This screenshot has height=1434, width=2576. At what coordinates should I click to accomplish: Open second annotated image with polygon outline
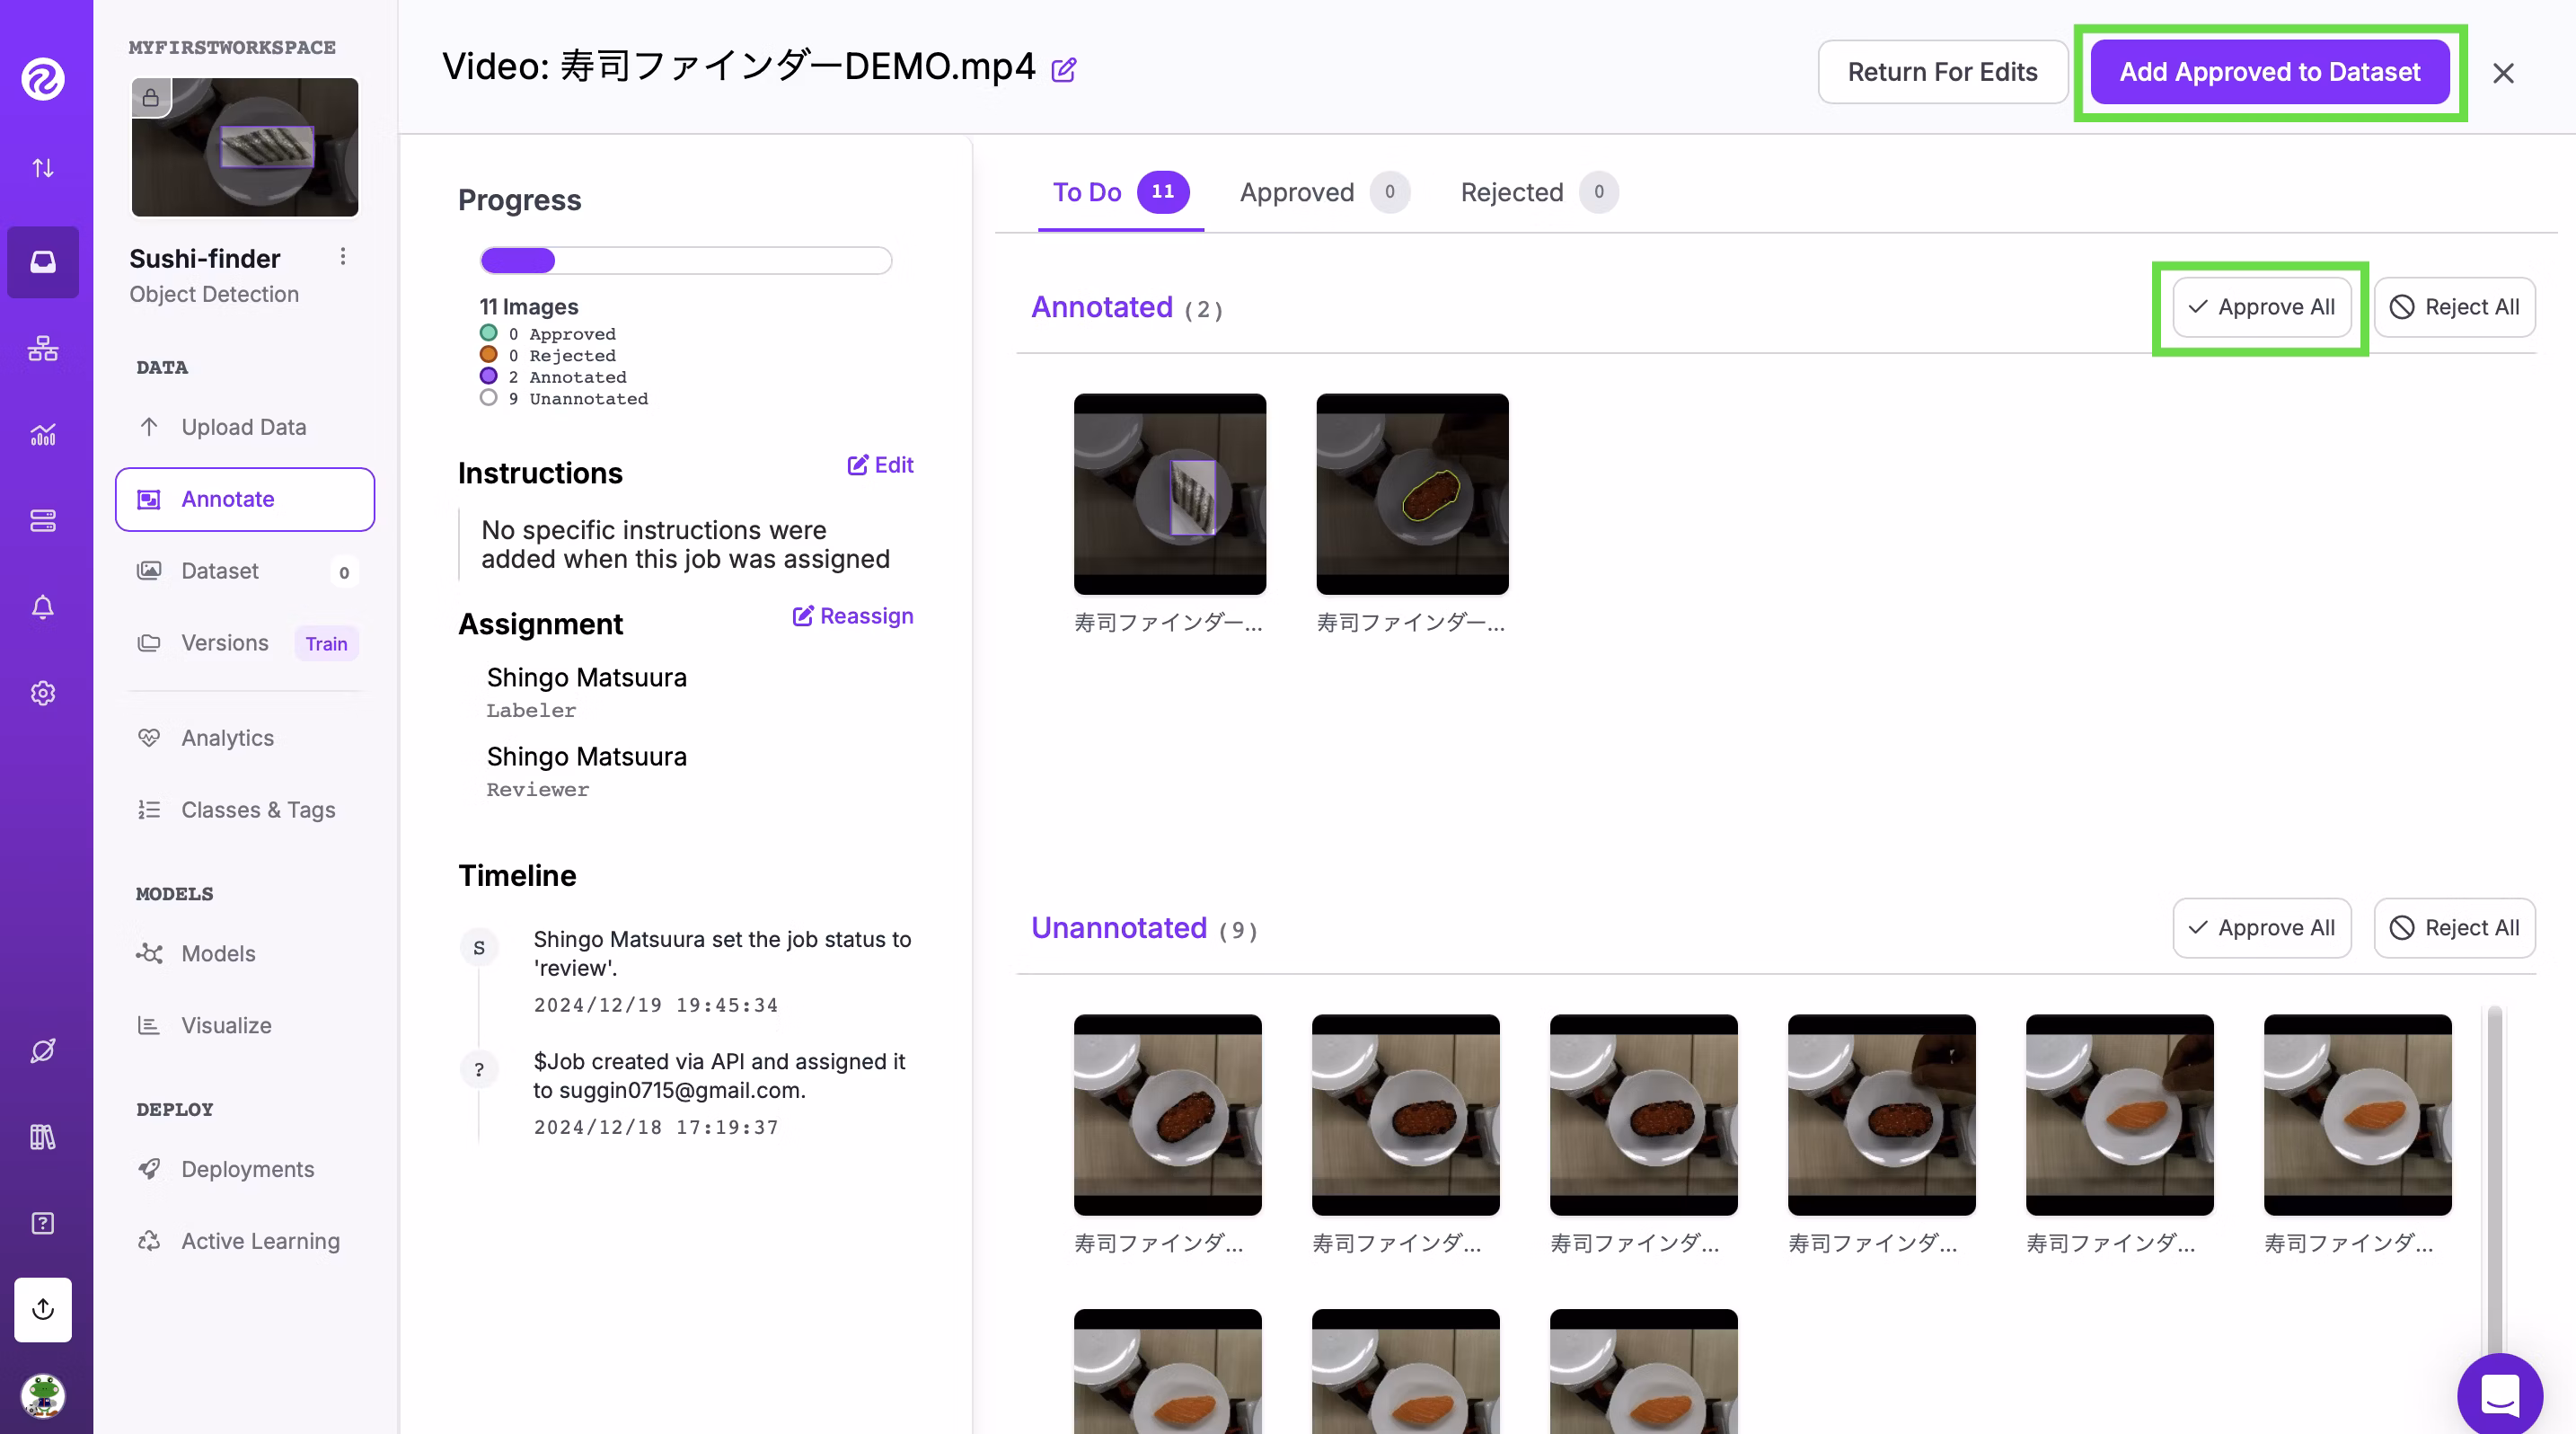(x=1412, y=494)
